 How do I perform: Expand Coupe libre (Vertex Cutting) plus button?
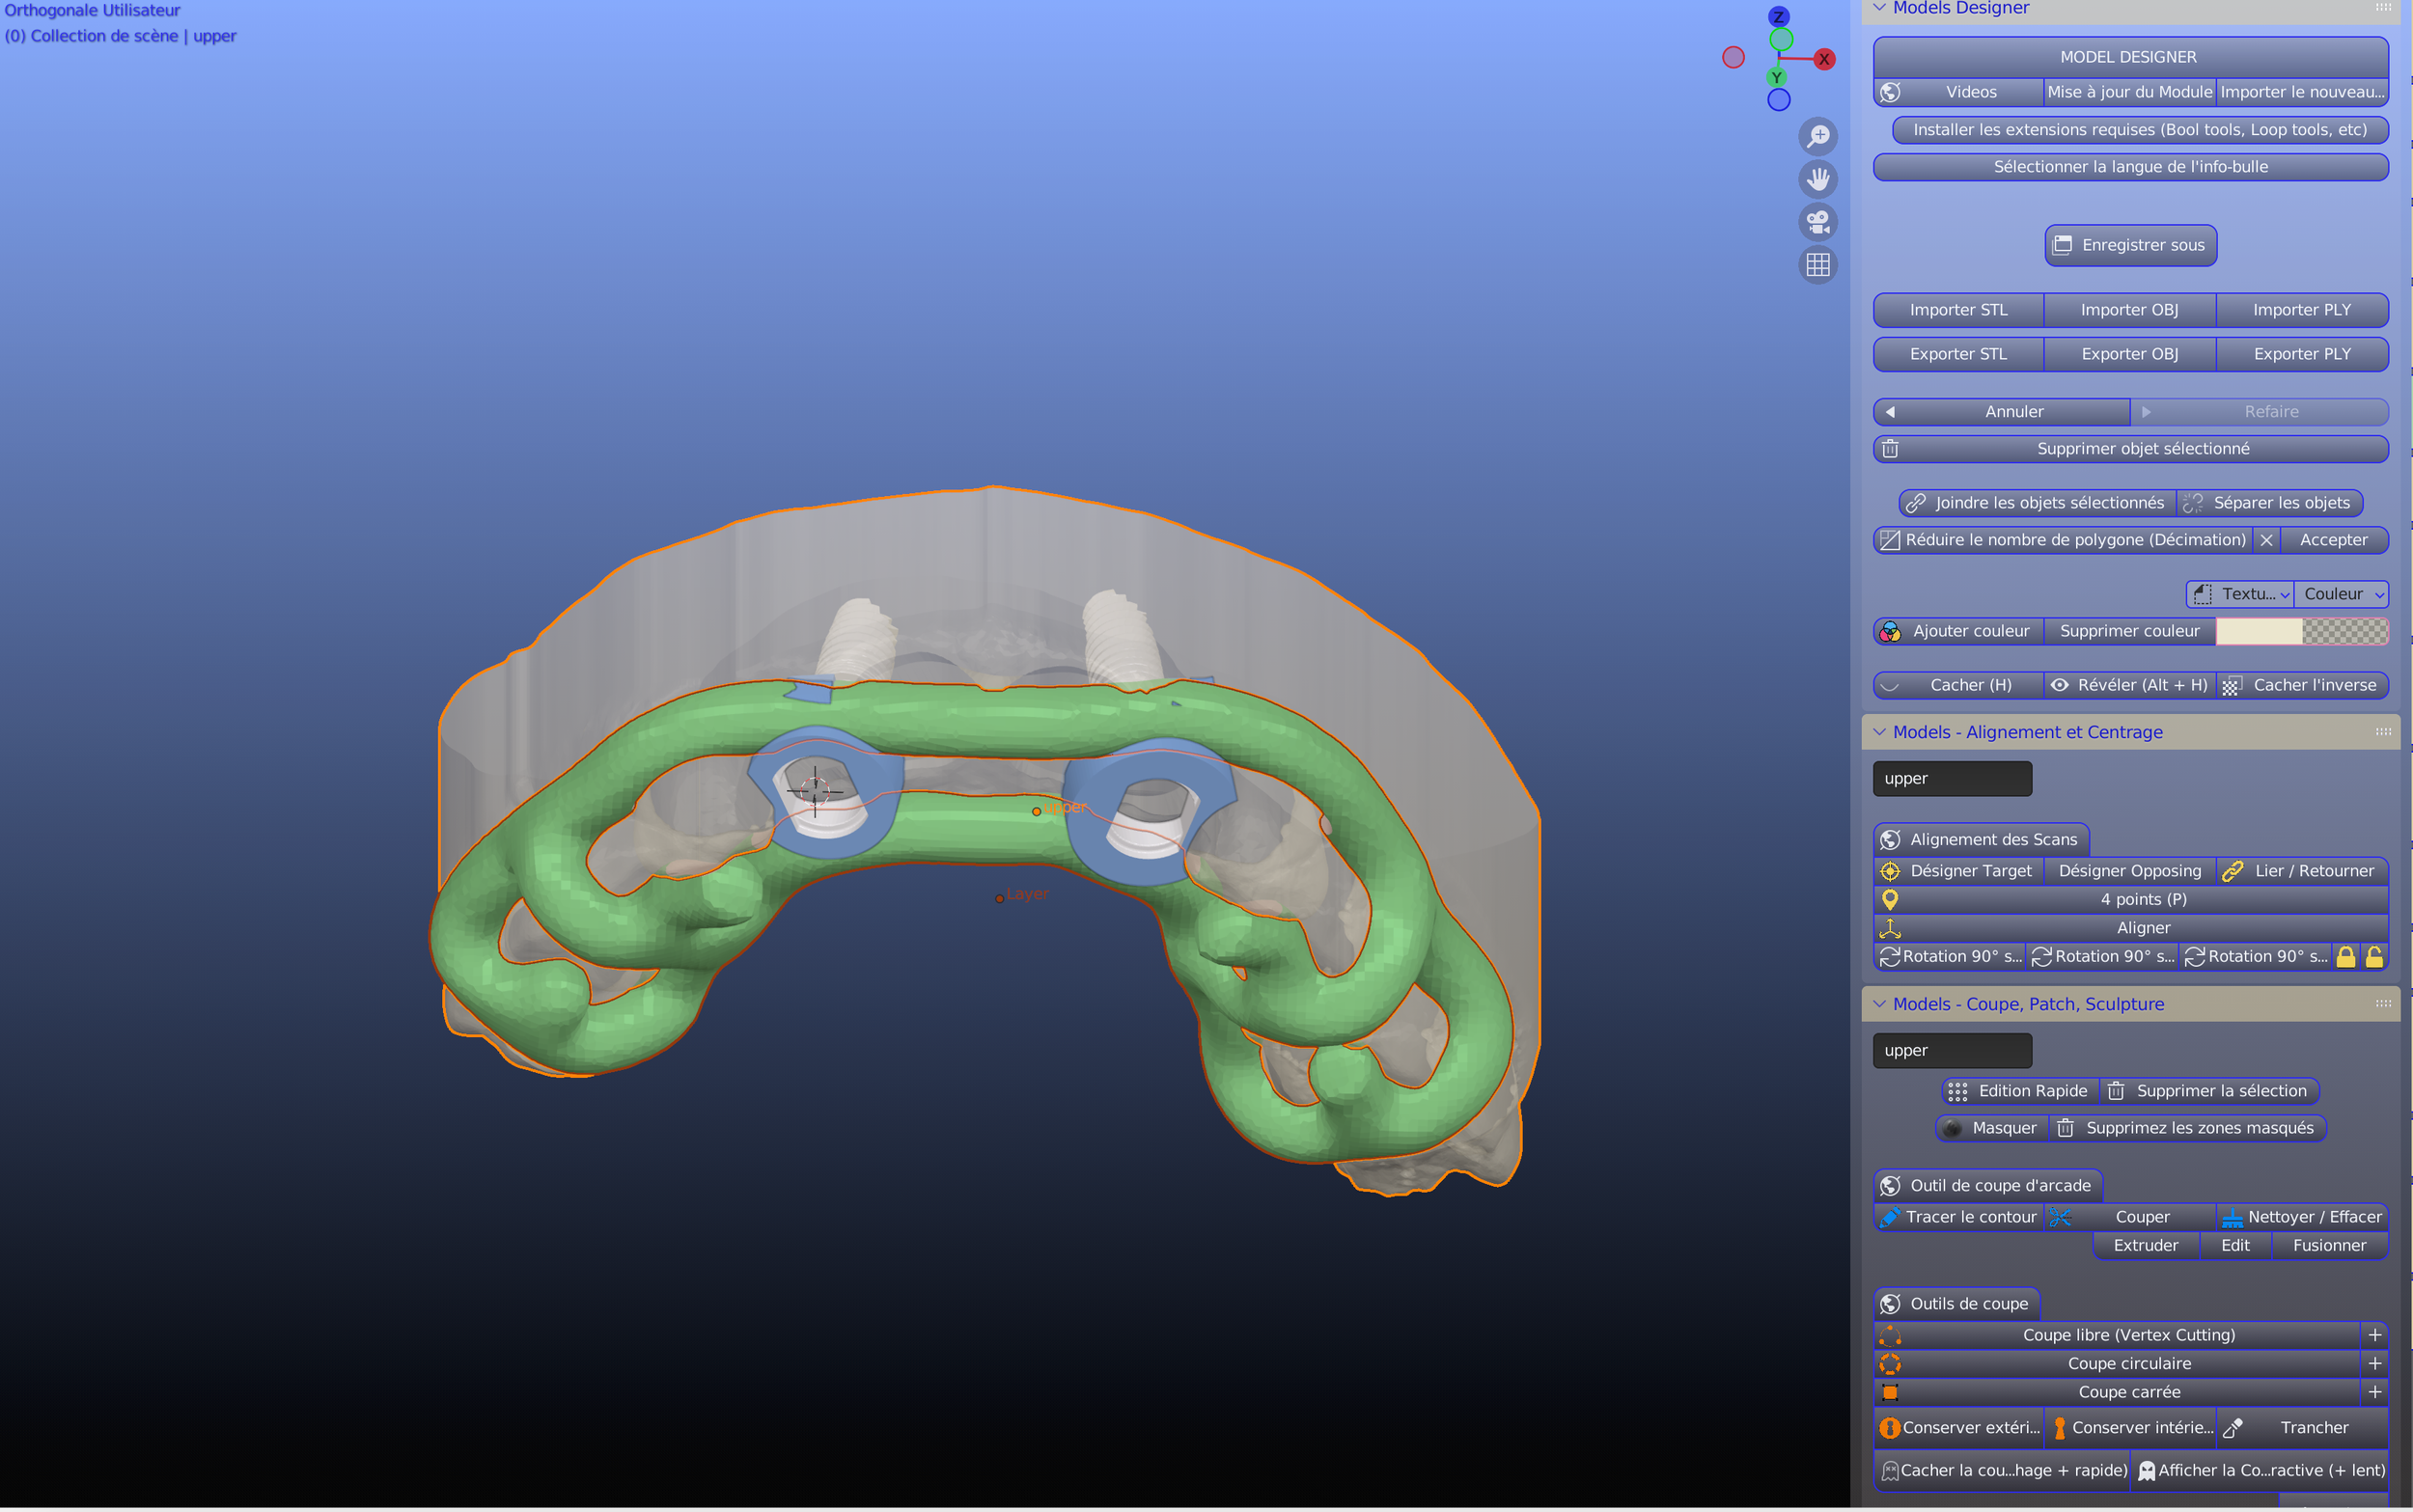(2374, 1335)
